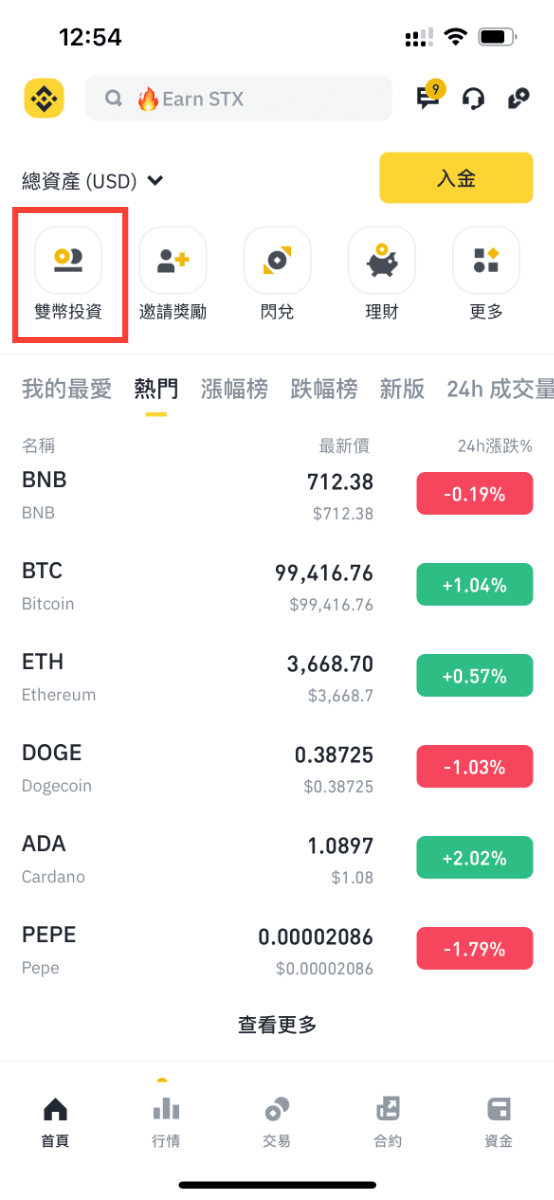This screenshot has height=1200, width=554.
Task: Switch to the 我的最愛 favorites tab
Action: point(67,389)
